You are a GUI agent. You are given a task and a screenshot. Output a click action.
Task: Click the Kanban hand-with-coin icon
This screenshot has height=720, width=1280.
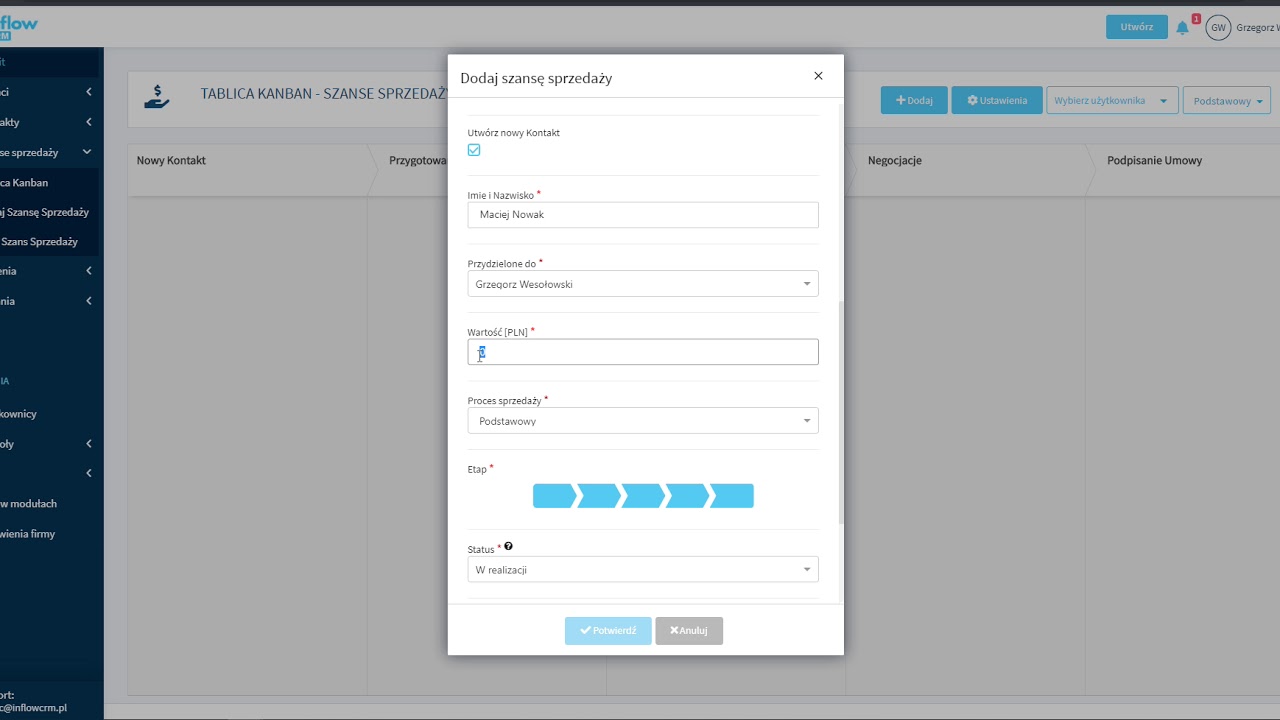[x=157, y=96]
